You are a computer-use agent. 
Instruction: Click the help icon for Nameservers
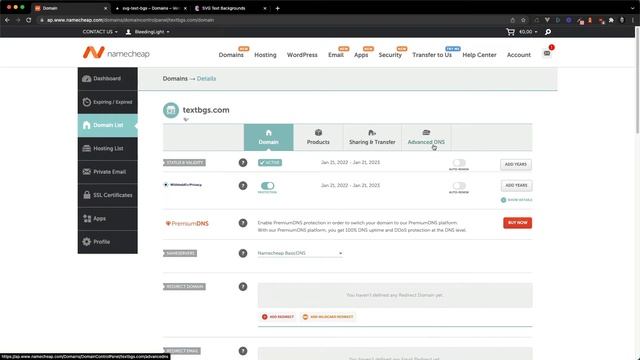[x=243, y=253]
